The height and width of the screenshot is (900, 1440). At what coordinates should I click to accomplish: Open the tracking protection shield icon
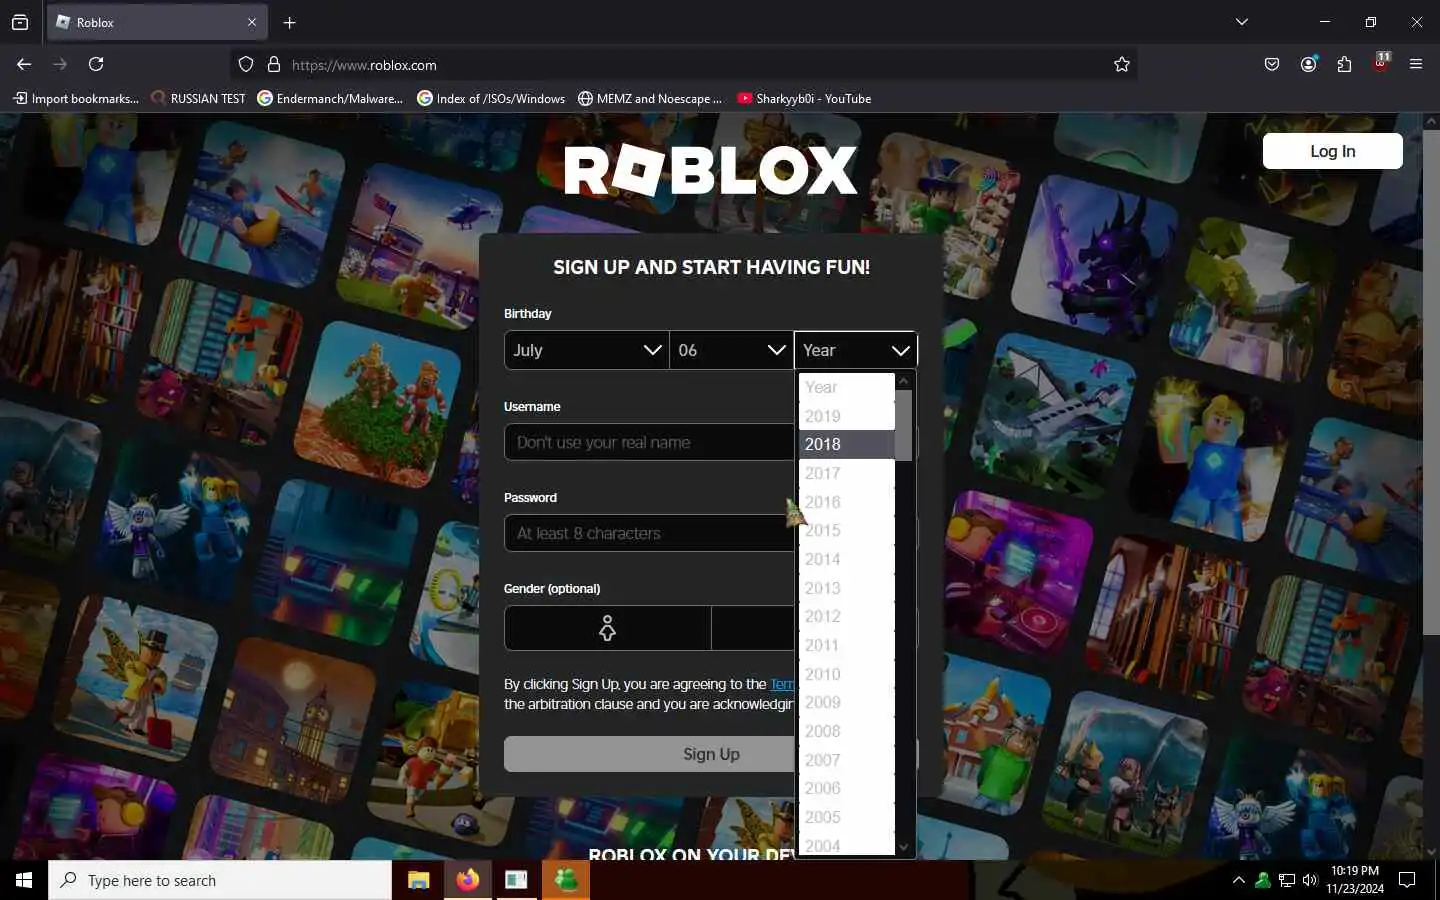tap(246, 64)
